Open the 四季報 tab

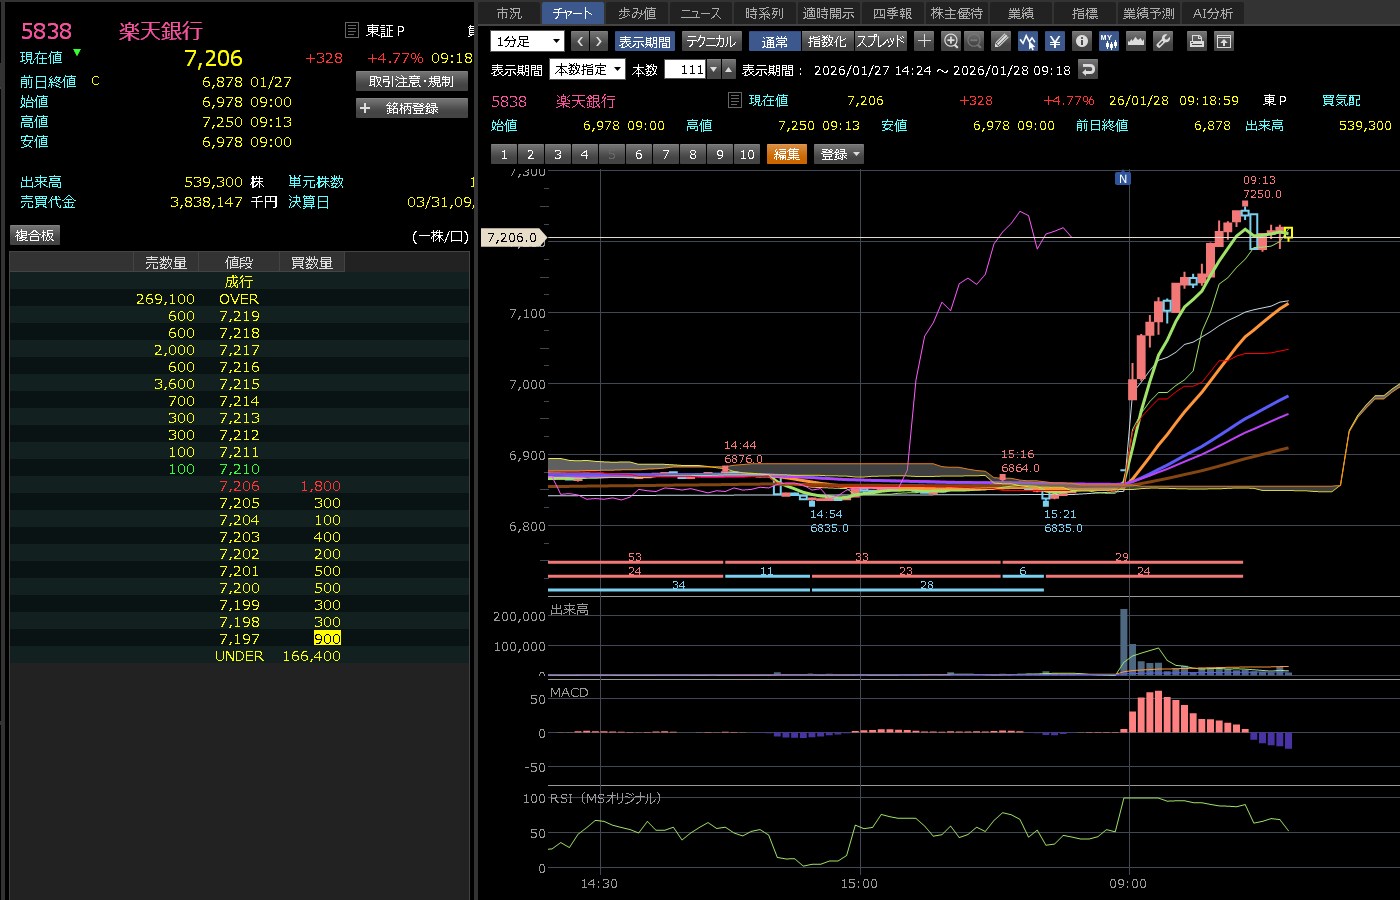coord(892,13)
